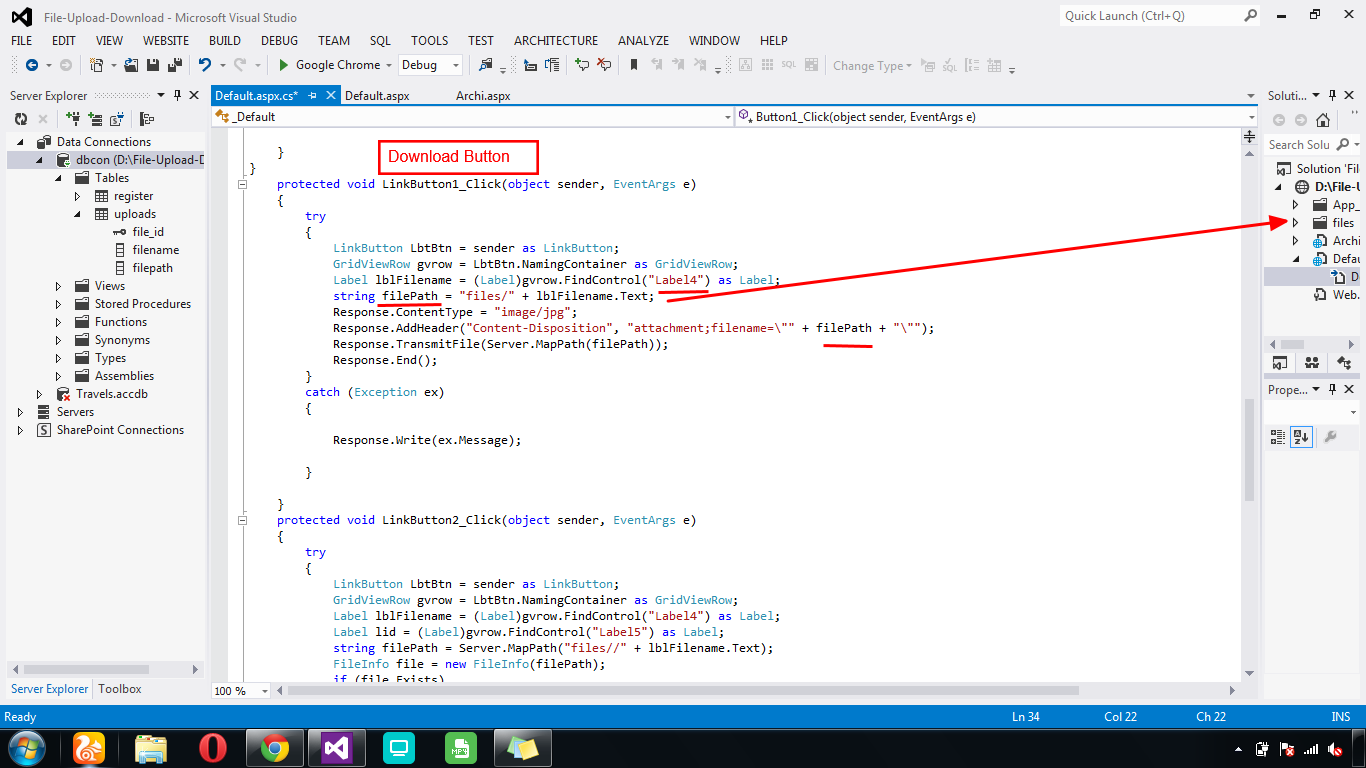Screen dimensions: 1366x768
Task: Open Windows Explorer from the taskbar
Action: (151, 748)
